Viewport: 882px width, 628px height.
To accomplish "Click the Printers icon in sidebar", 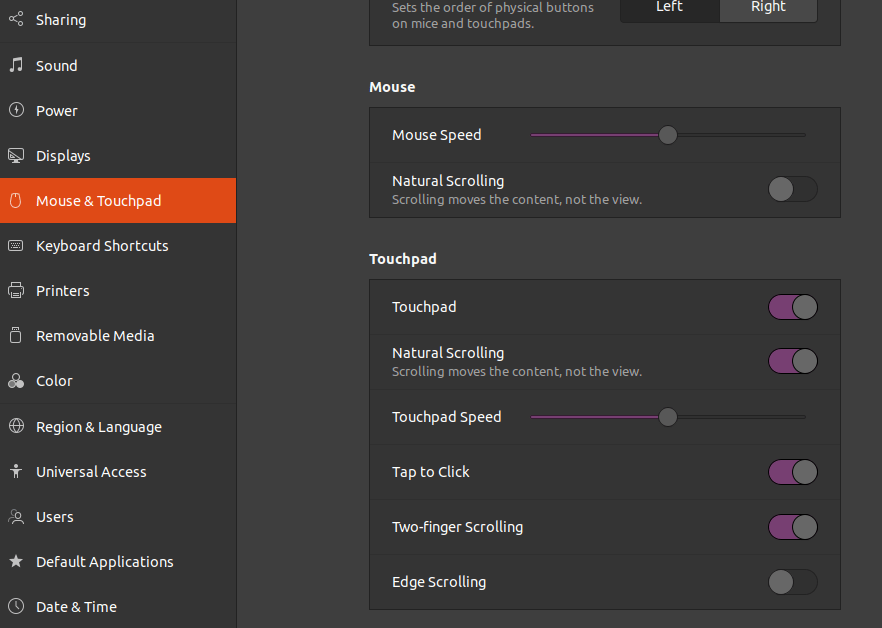I will (16, 291).
